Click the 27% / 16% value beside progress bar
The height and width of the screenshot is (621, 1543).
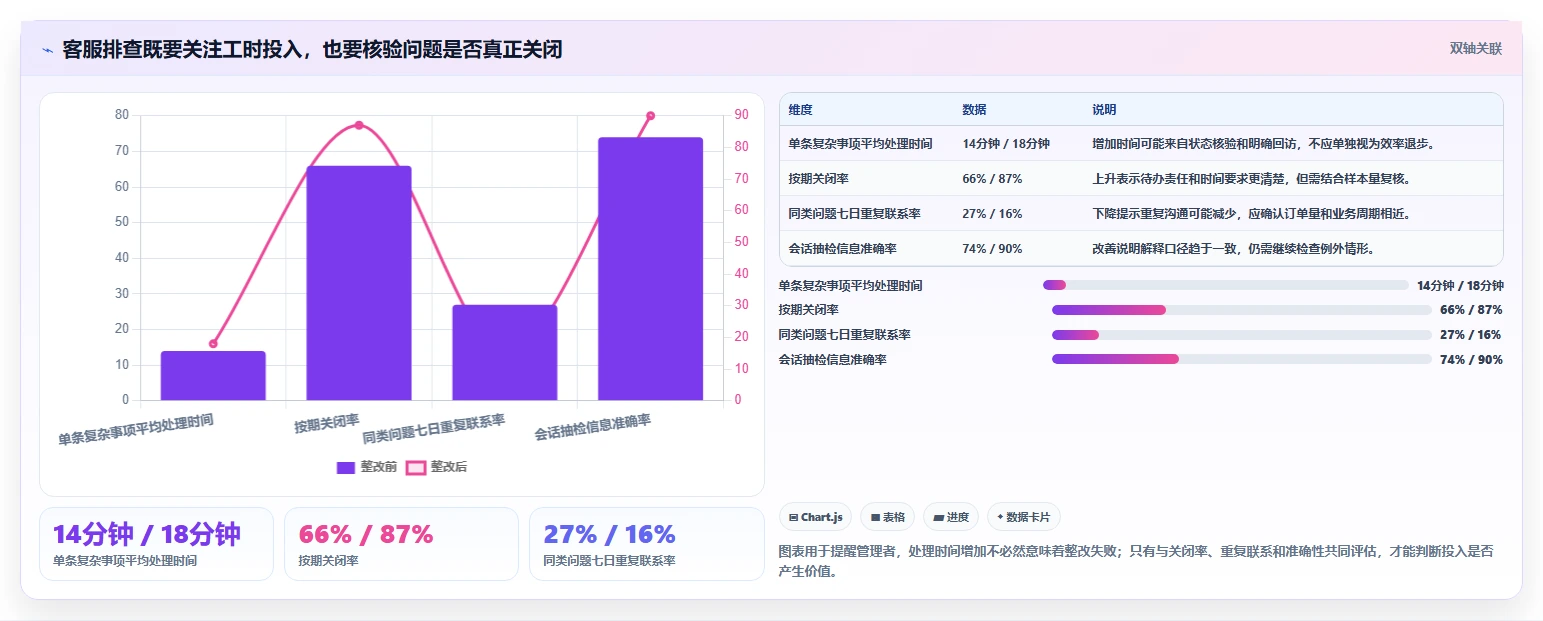click(x=1471, y=335)
